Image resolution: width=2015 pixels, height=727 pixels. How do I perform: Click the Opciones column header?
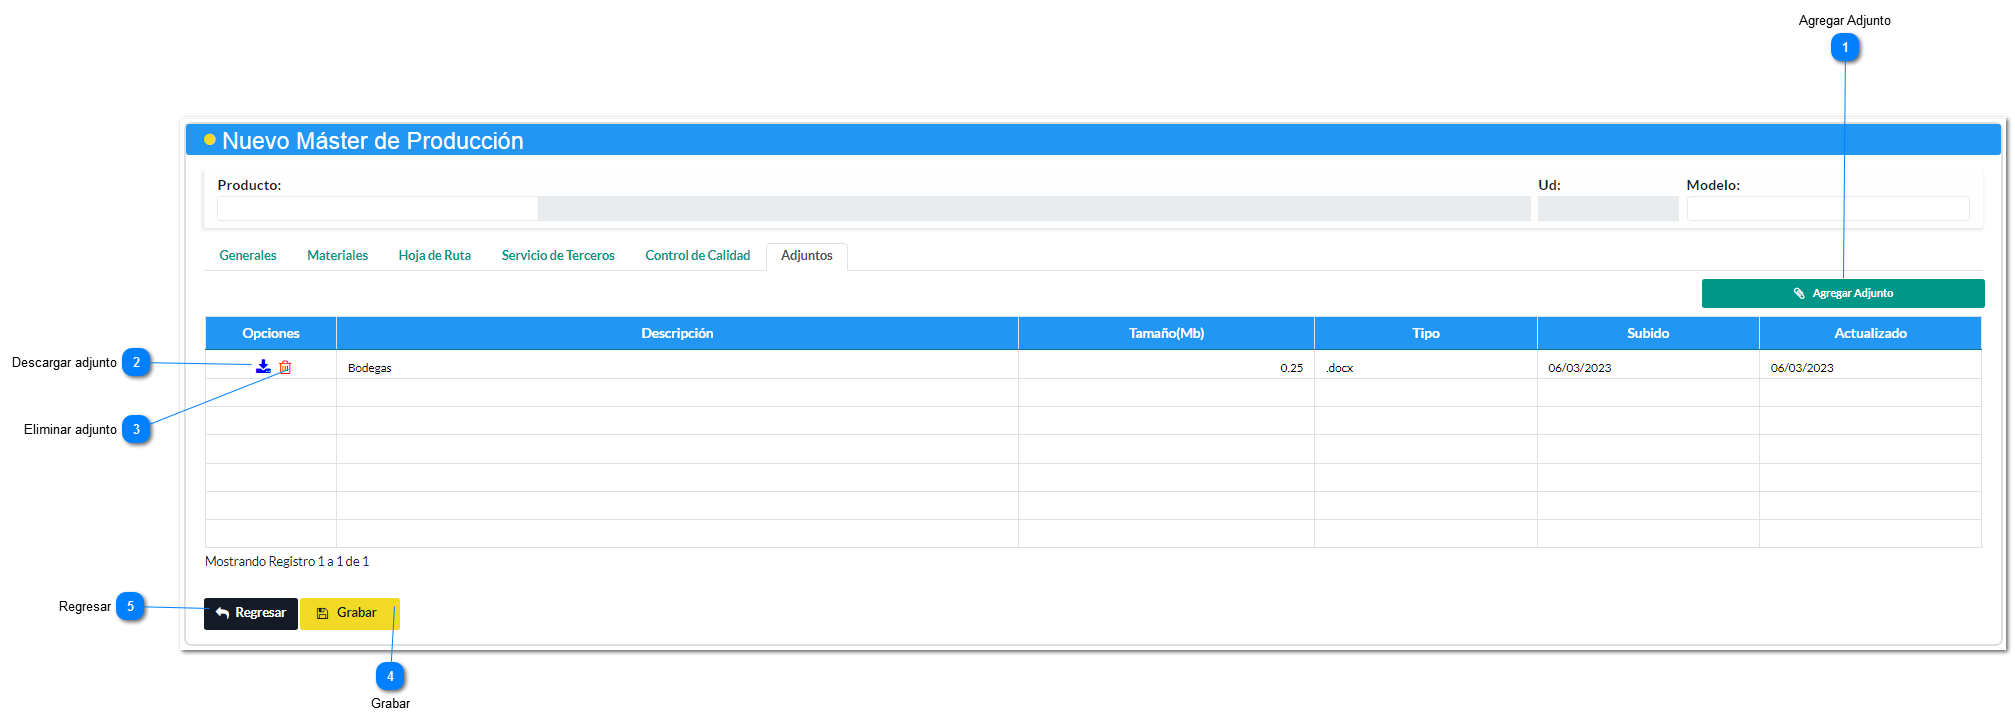tap(271, 333)
